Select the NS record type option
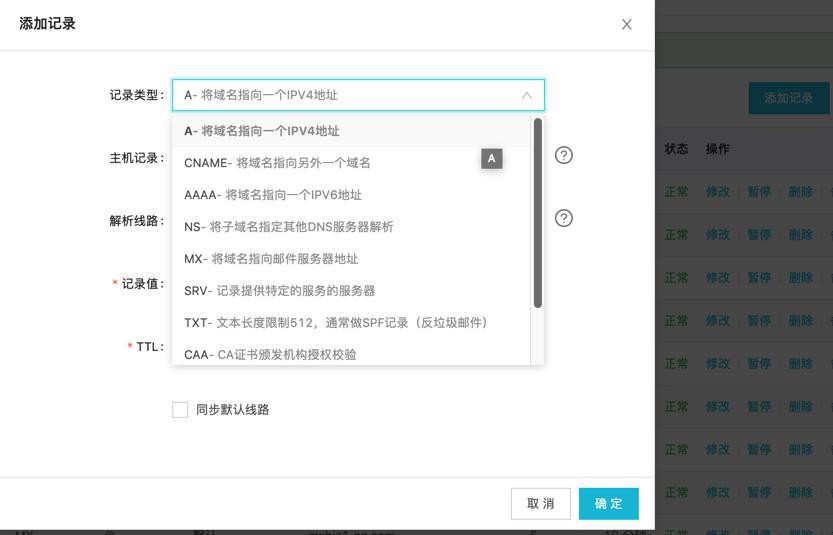 (351, 227)
